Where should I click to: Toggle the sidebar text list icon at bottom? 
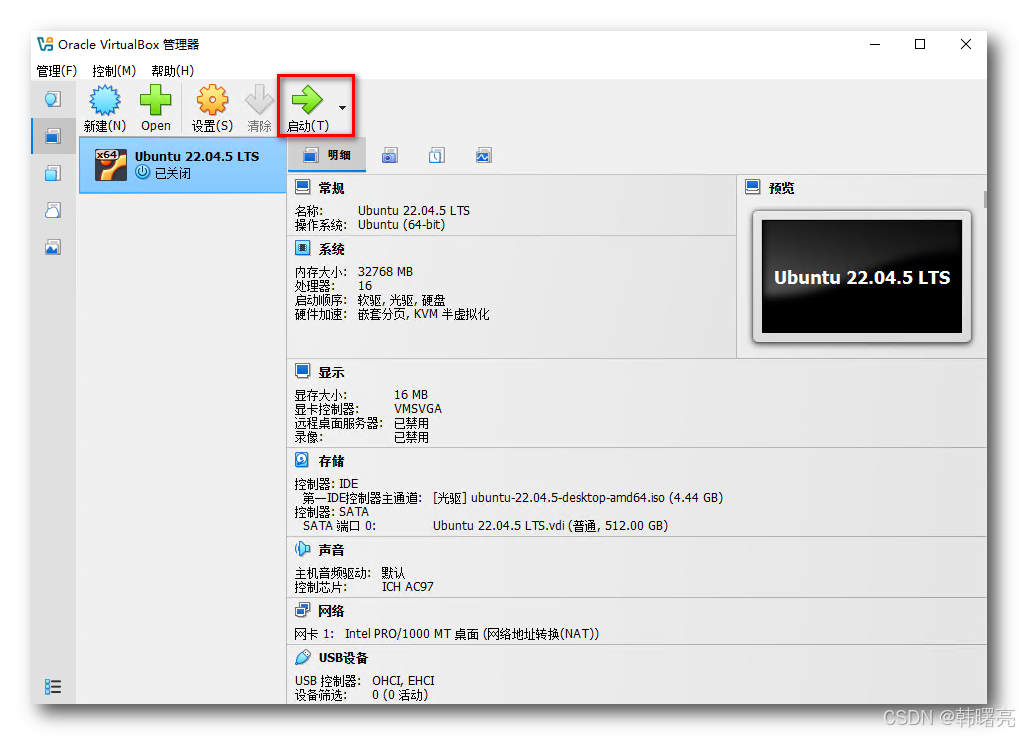(53, 687)
